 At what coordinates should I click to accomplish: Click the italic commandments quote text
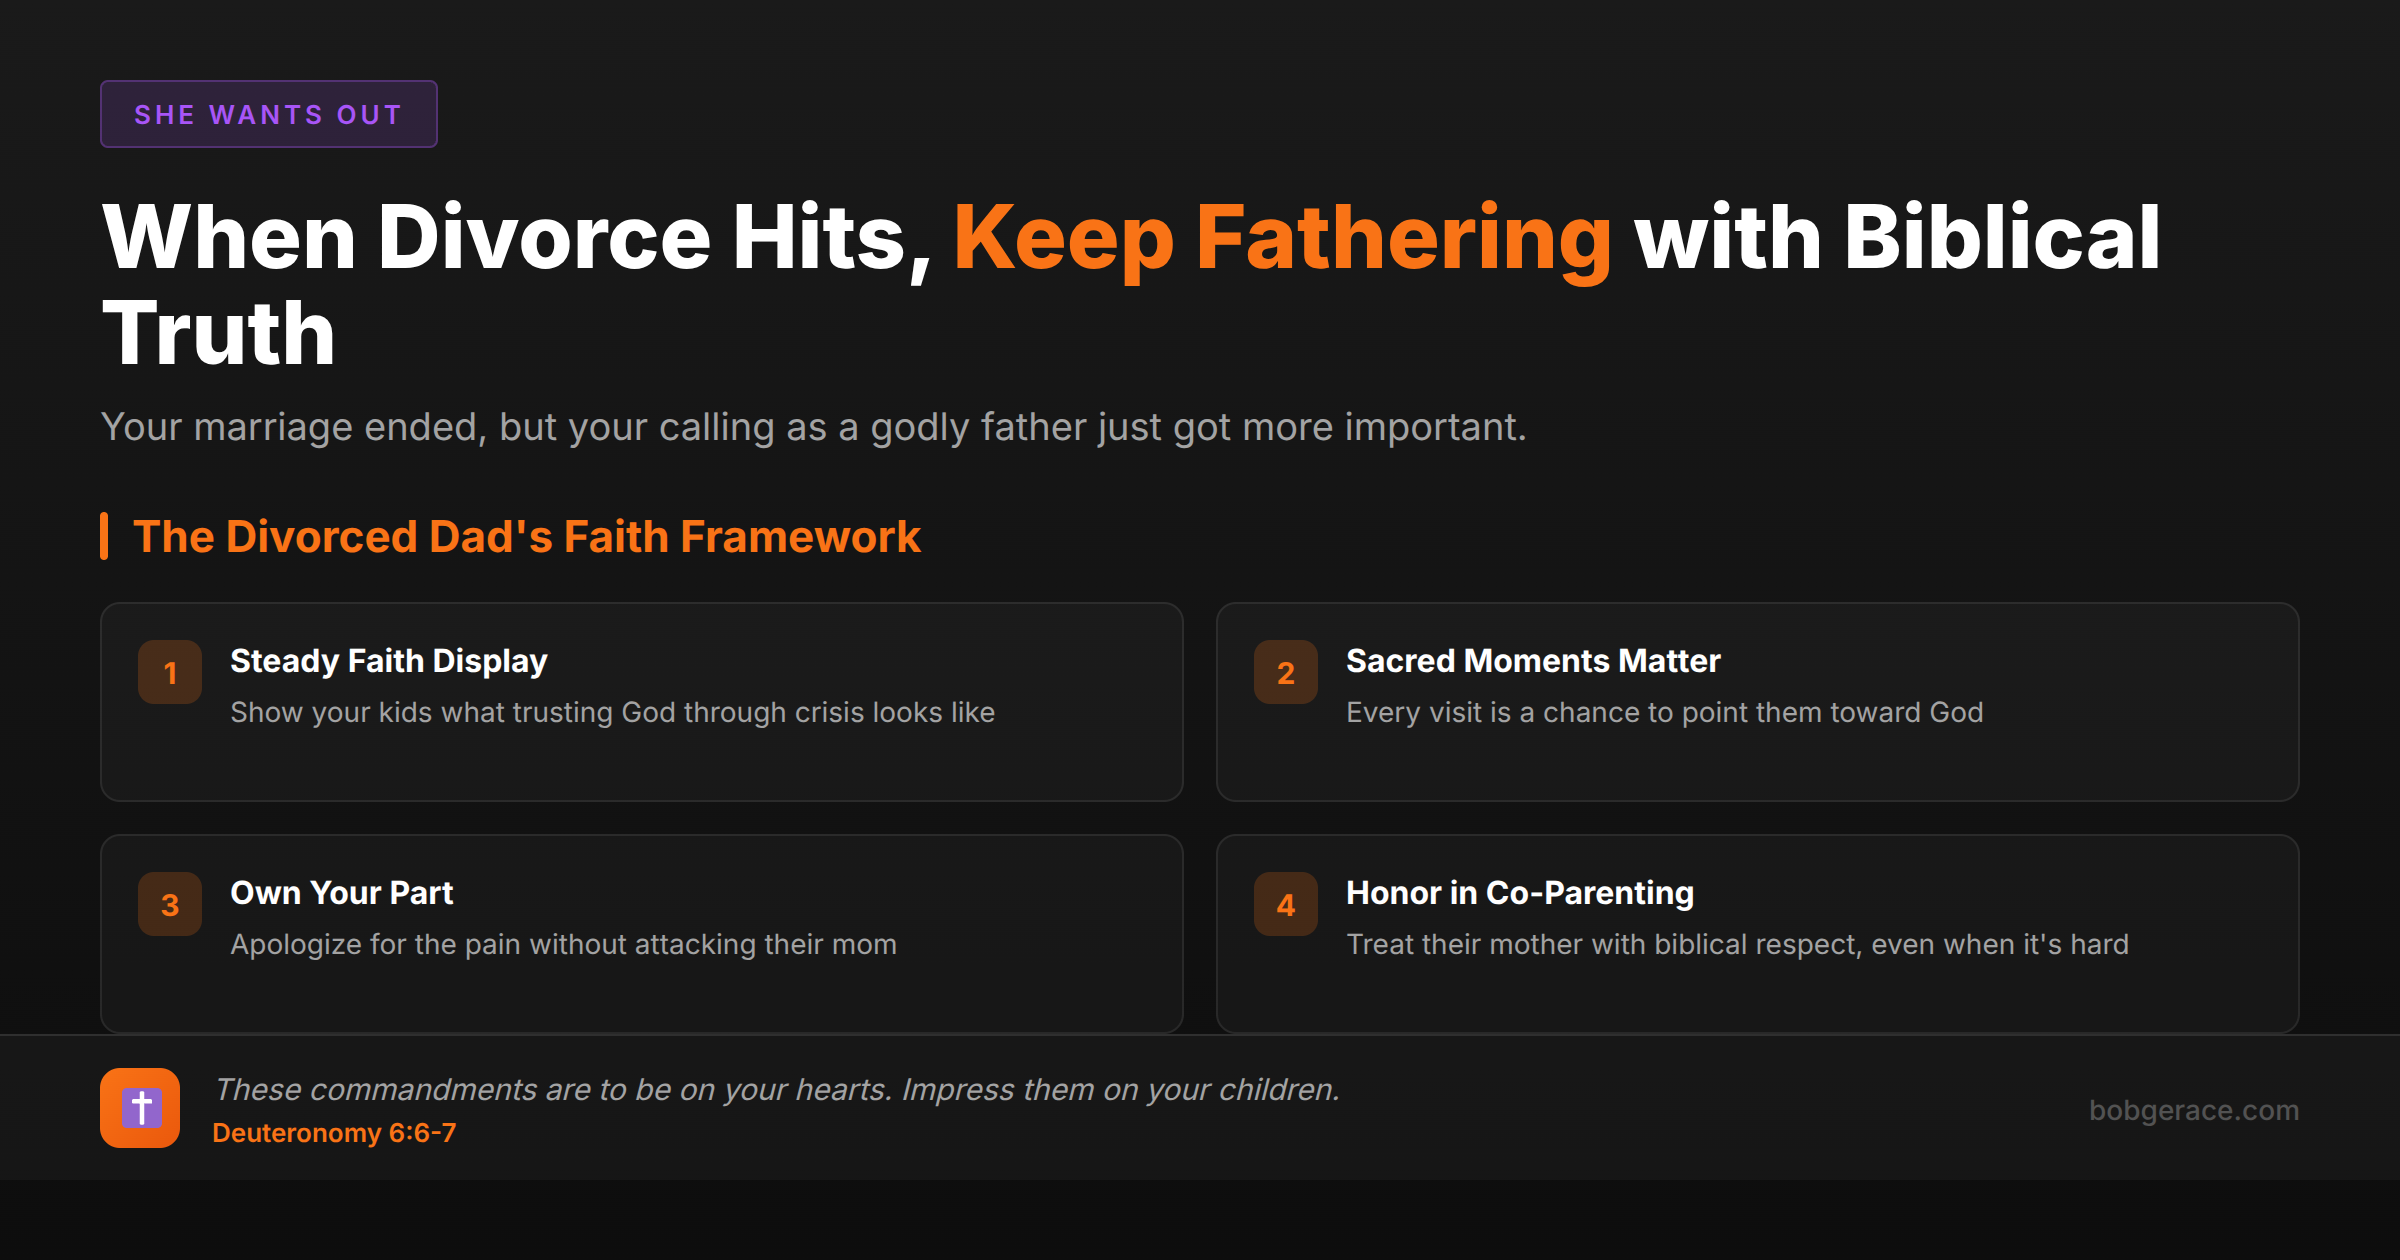click(x=778, y=1089)
